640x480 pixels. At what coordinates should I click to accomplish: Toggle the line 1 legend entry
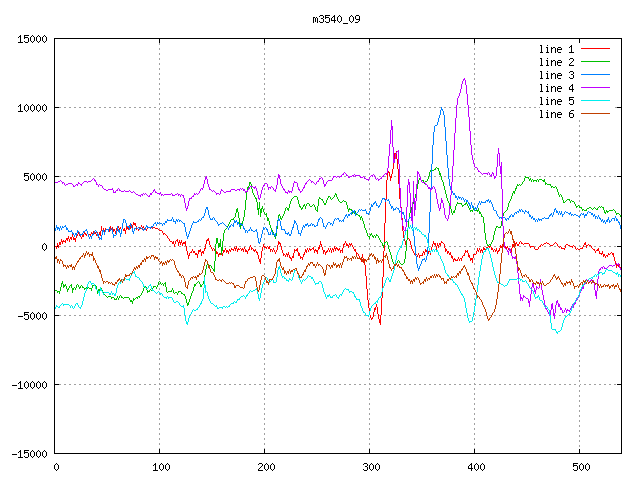point(556,49)
